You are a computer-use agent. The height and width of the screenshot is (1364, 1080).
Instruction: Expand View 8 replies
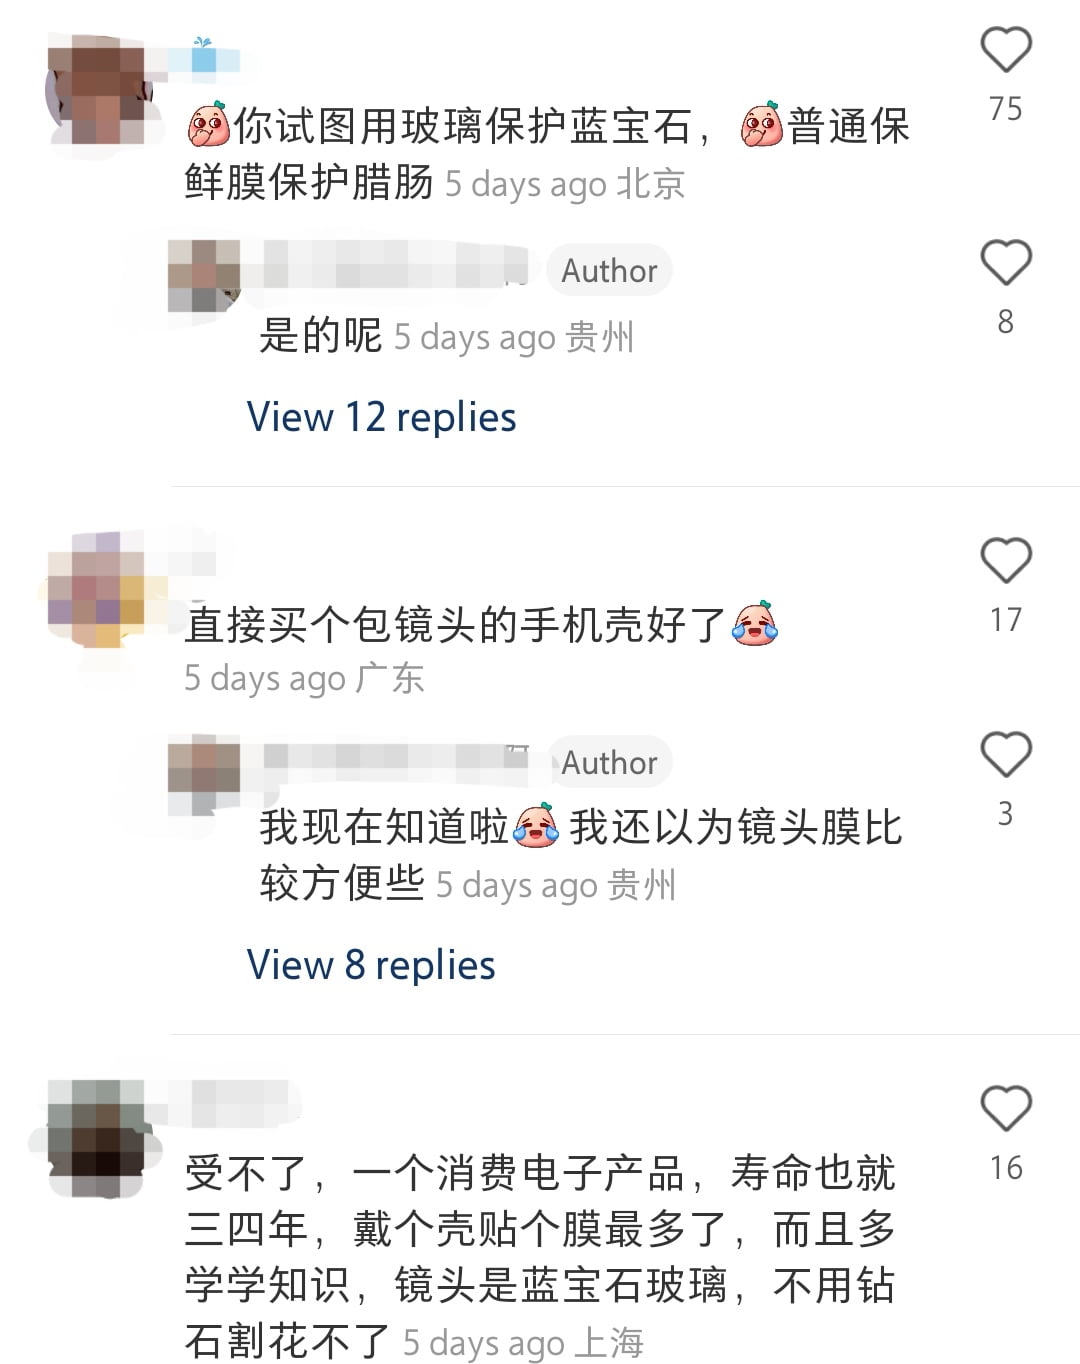371,965
